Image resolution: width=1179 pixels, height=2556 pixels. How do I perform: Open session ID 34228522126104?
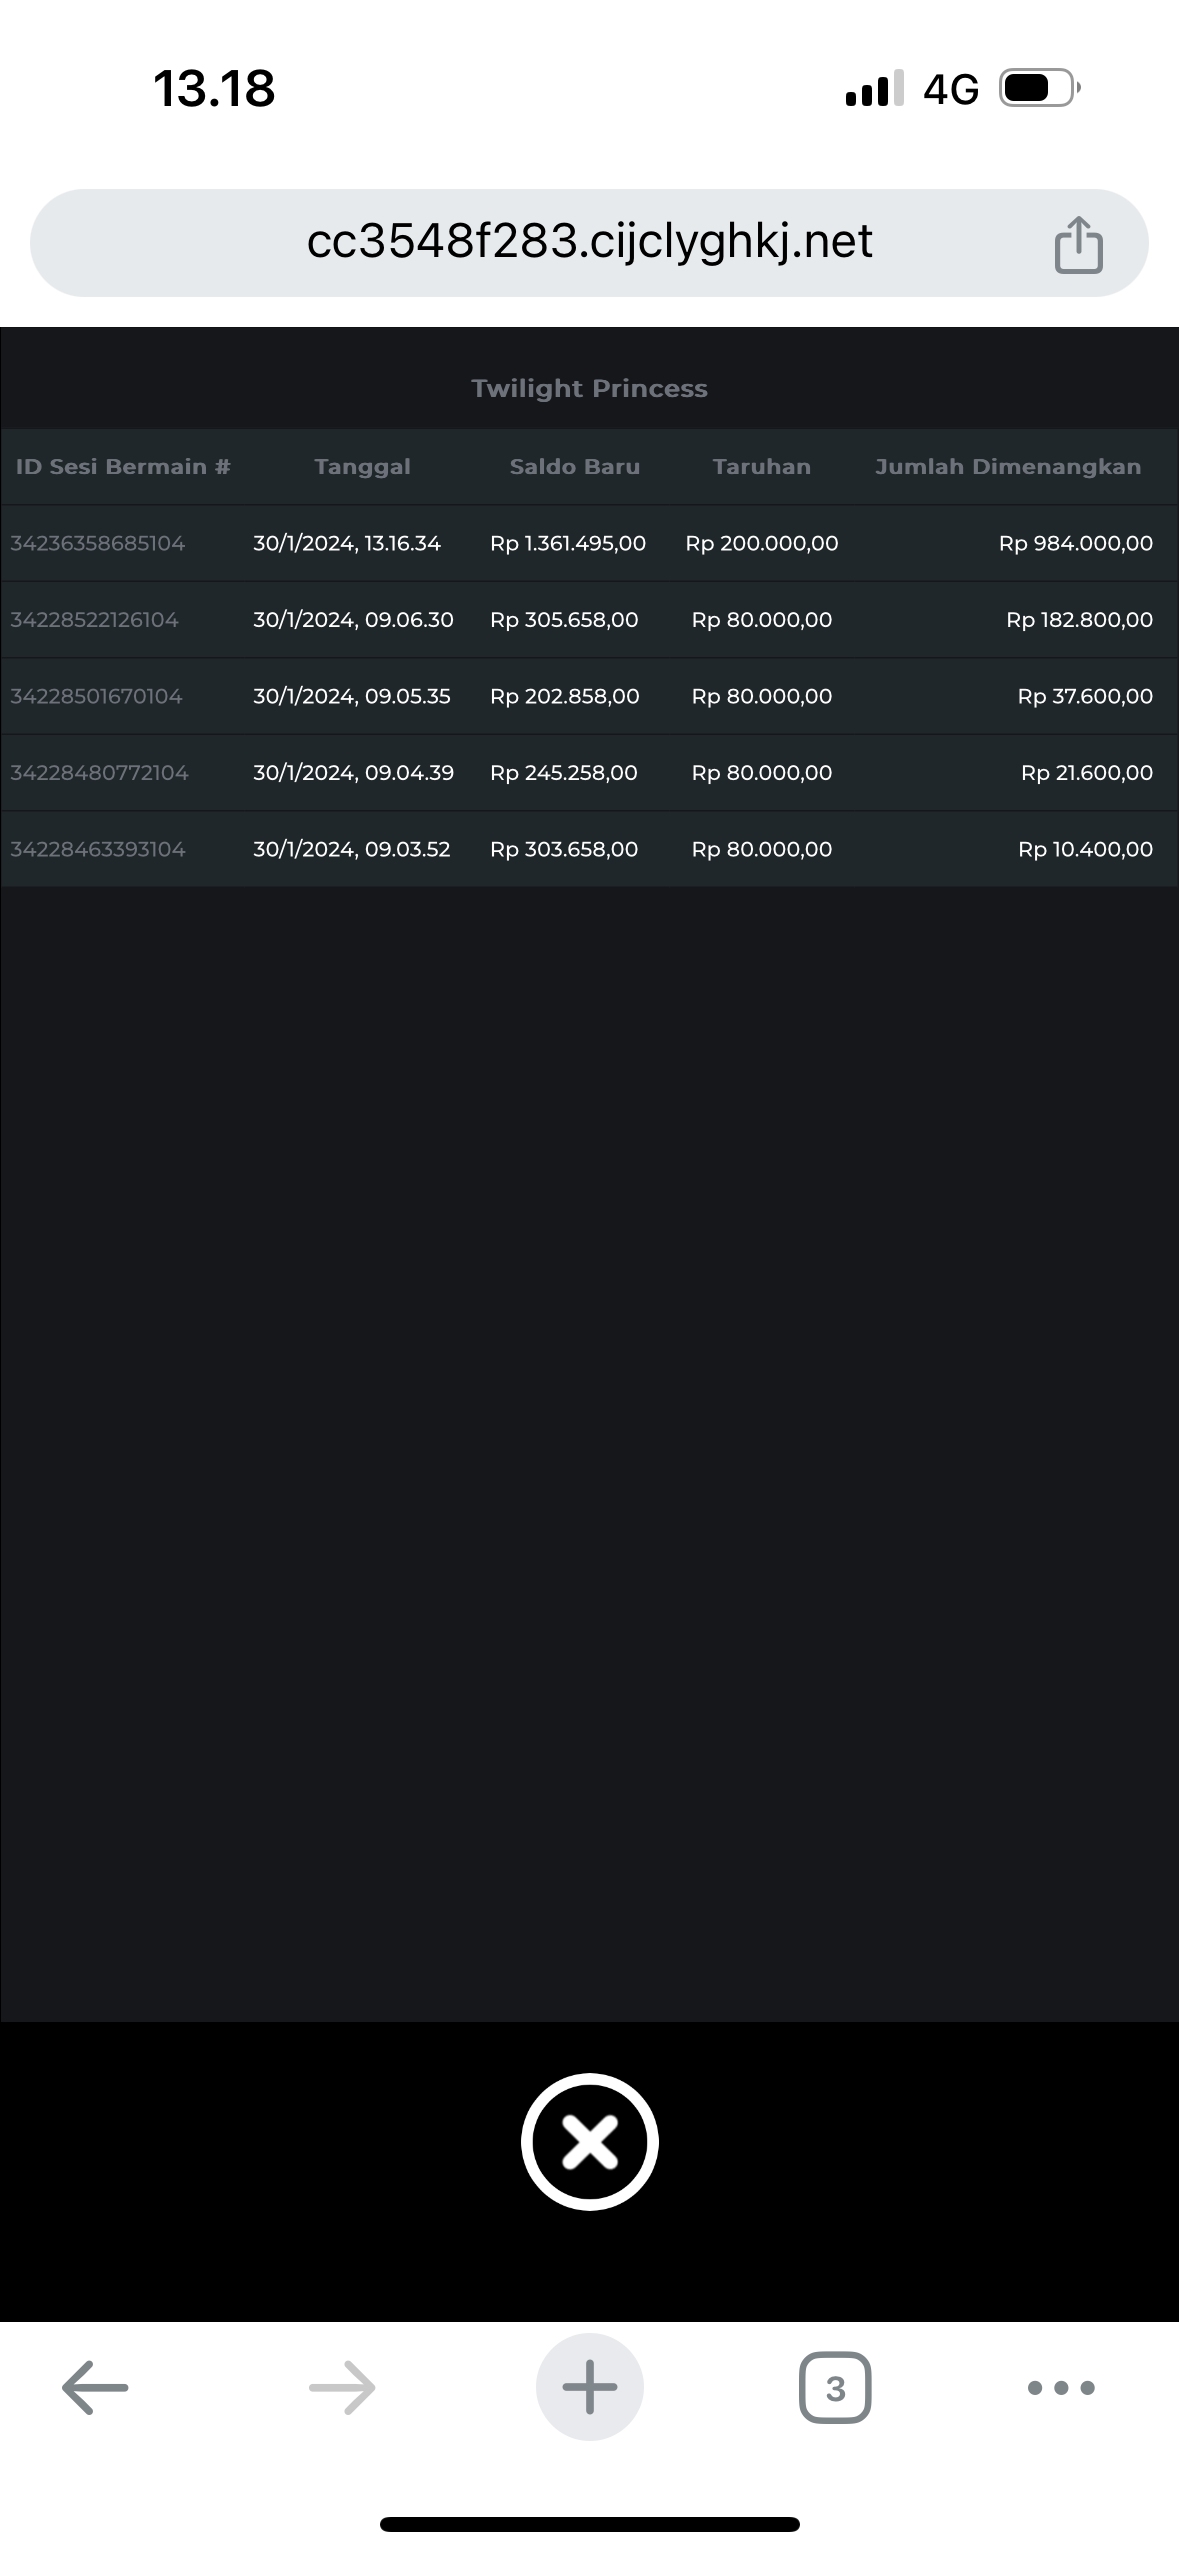pos(95,620)
